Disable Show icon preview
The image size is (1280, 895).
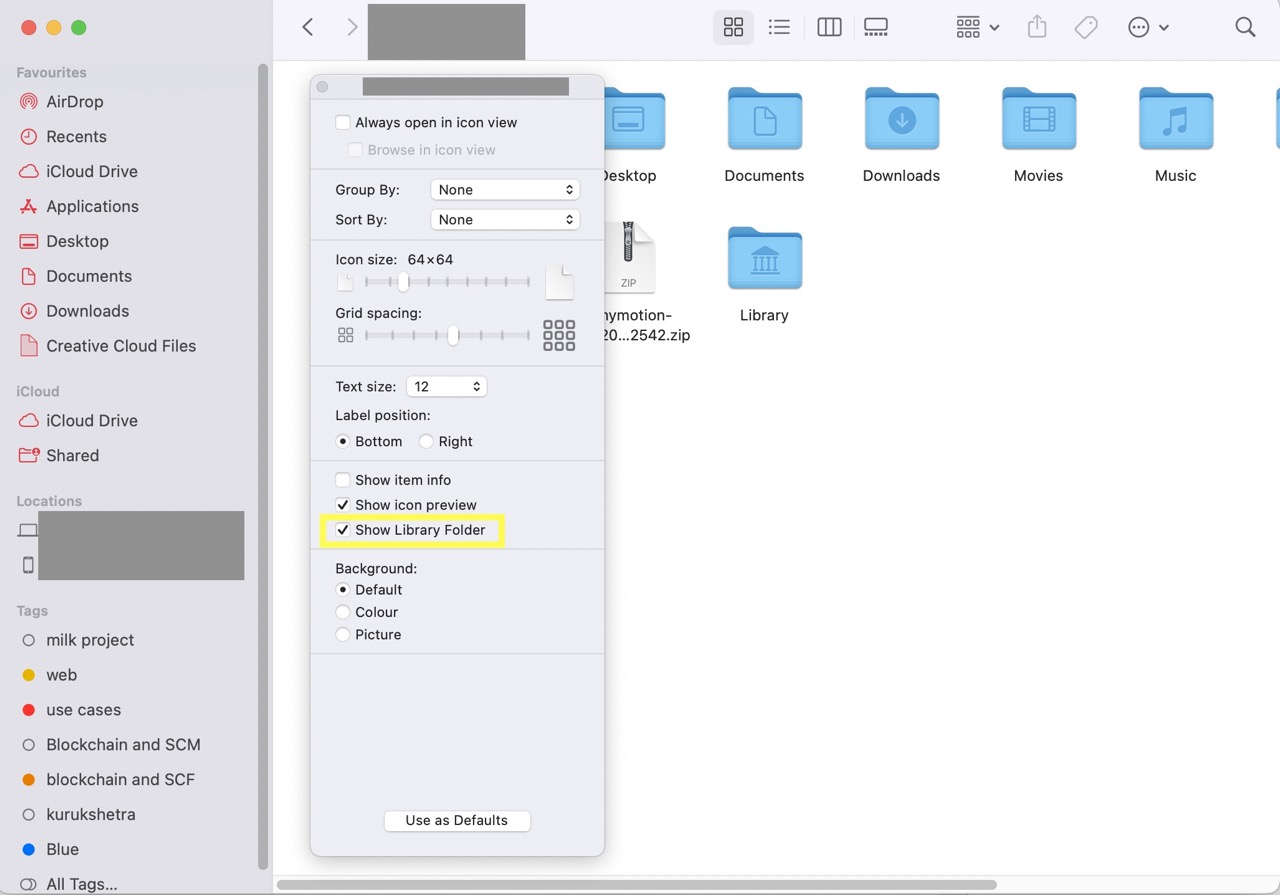[x=343, y=504]
